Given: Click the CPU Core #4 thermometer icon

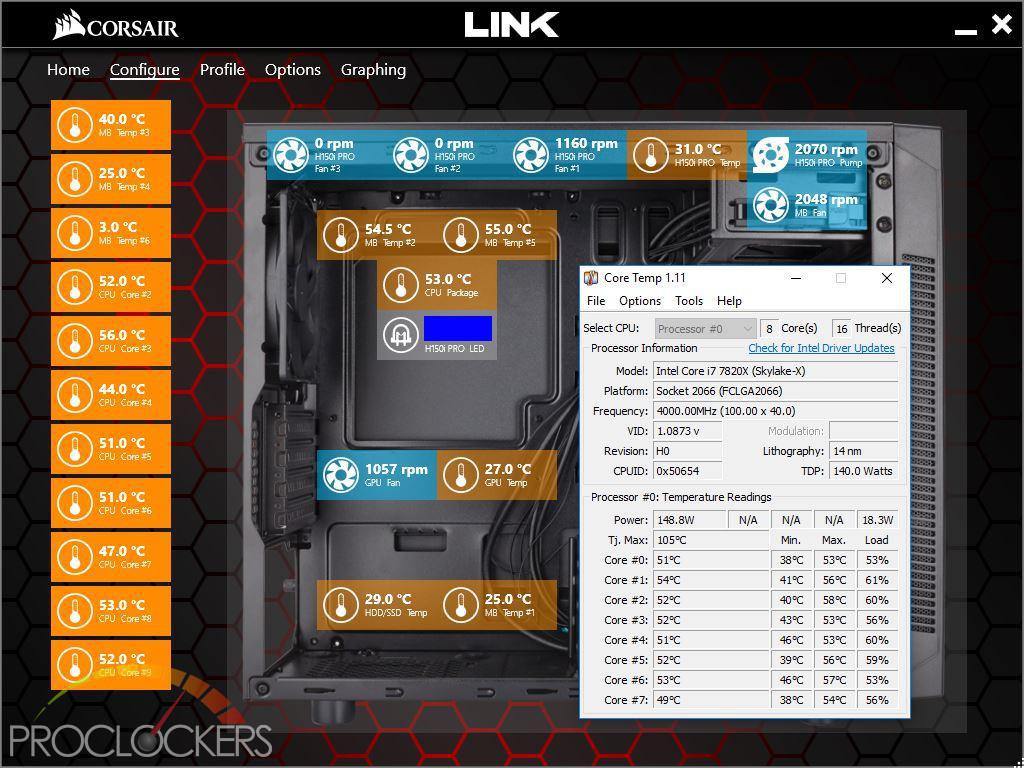Looking at the screenshot, I should click(x=74, y=395).
